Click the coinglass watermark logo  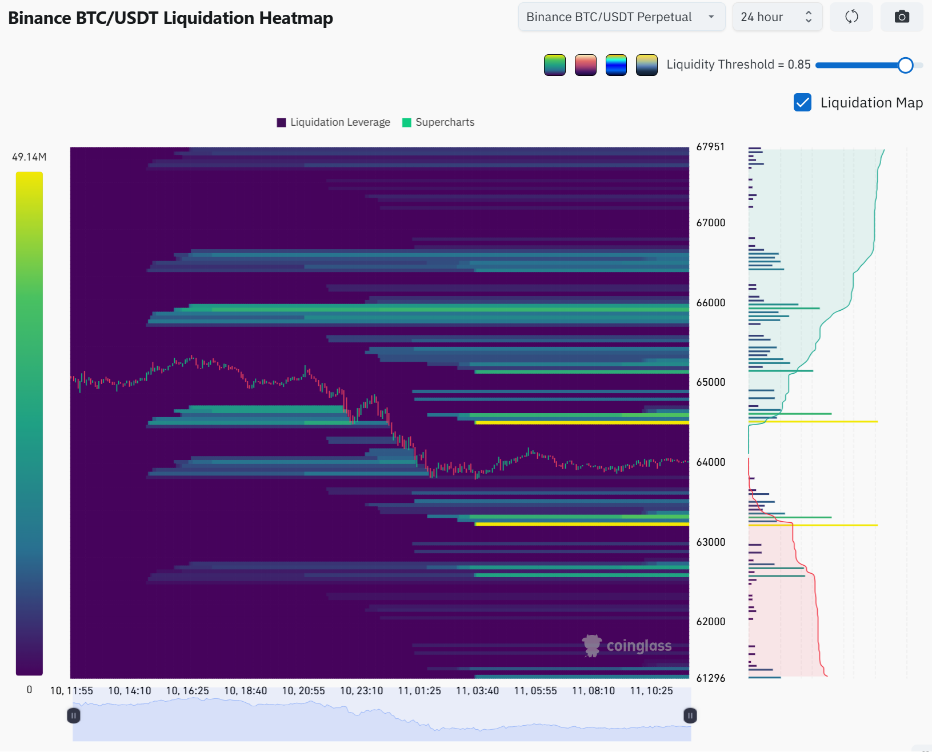point(627,646)
